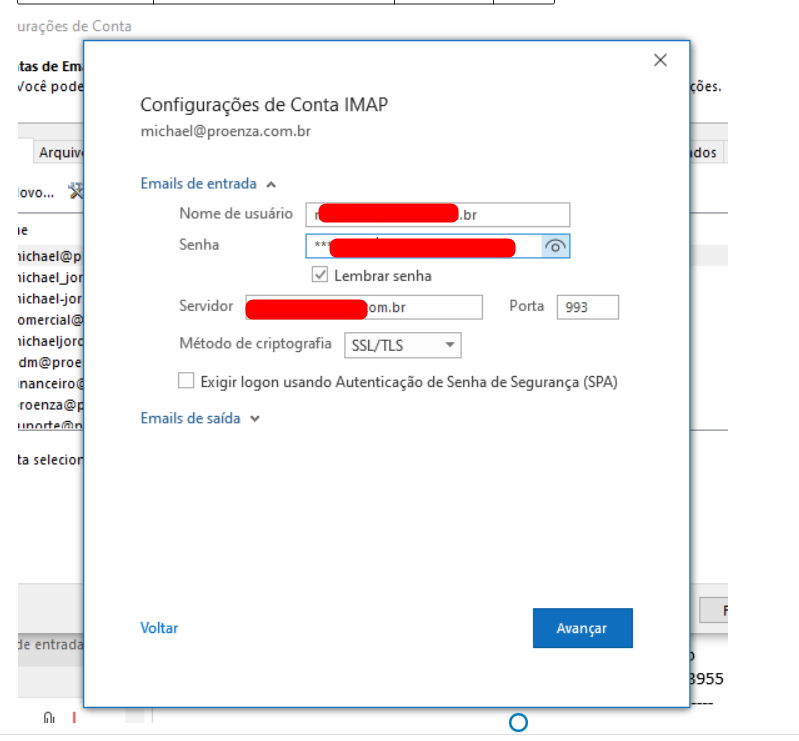The width and height of the screenshot is (799, 741).
Task: Select the proenza@ account in list
Action: pos(50,405)
